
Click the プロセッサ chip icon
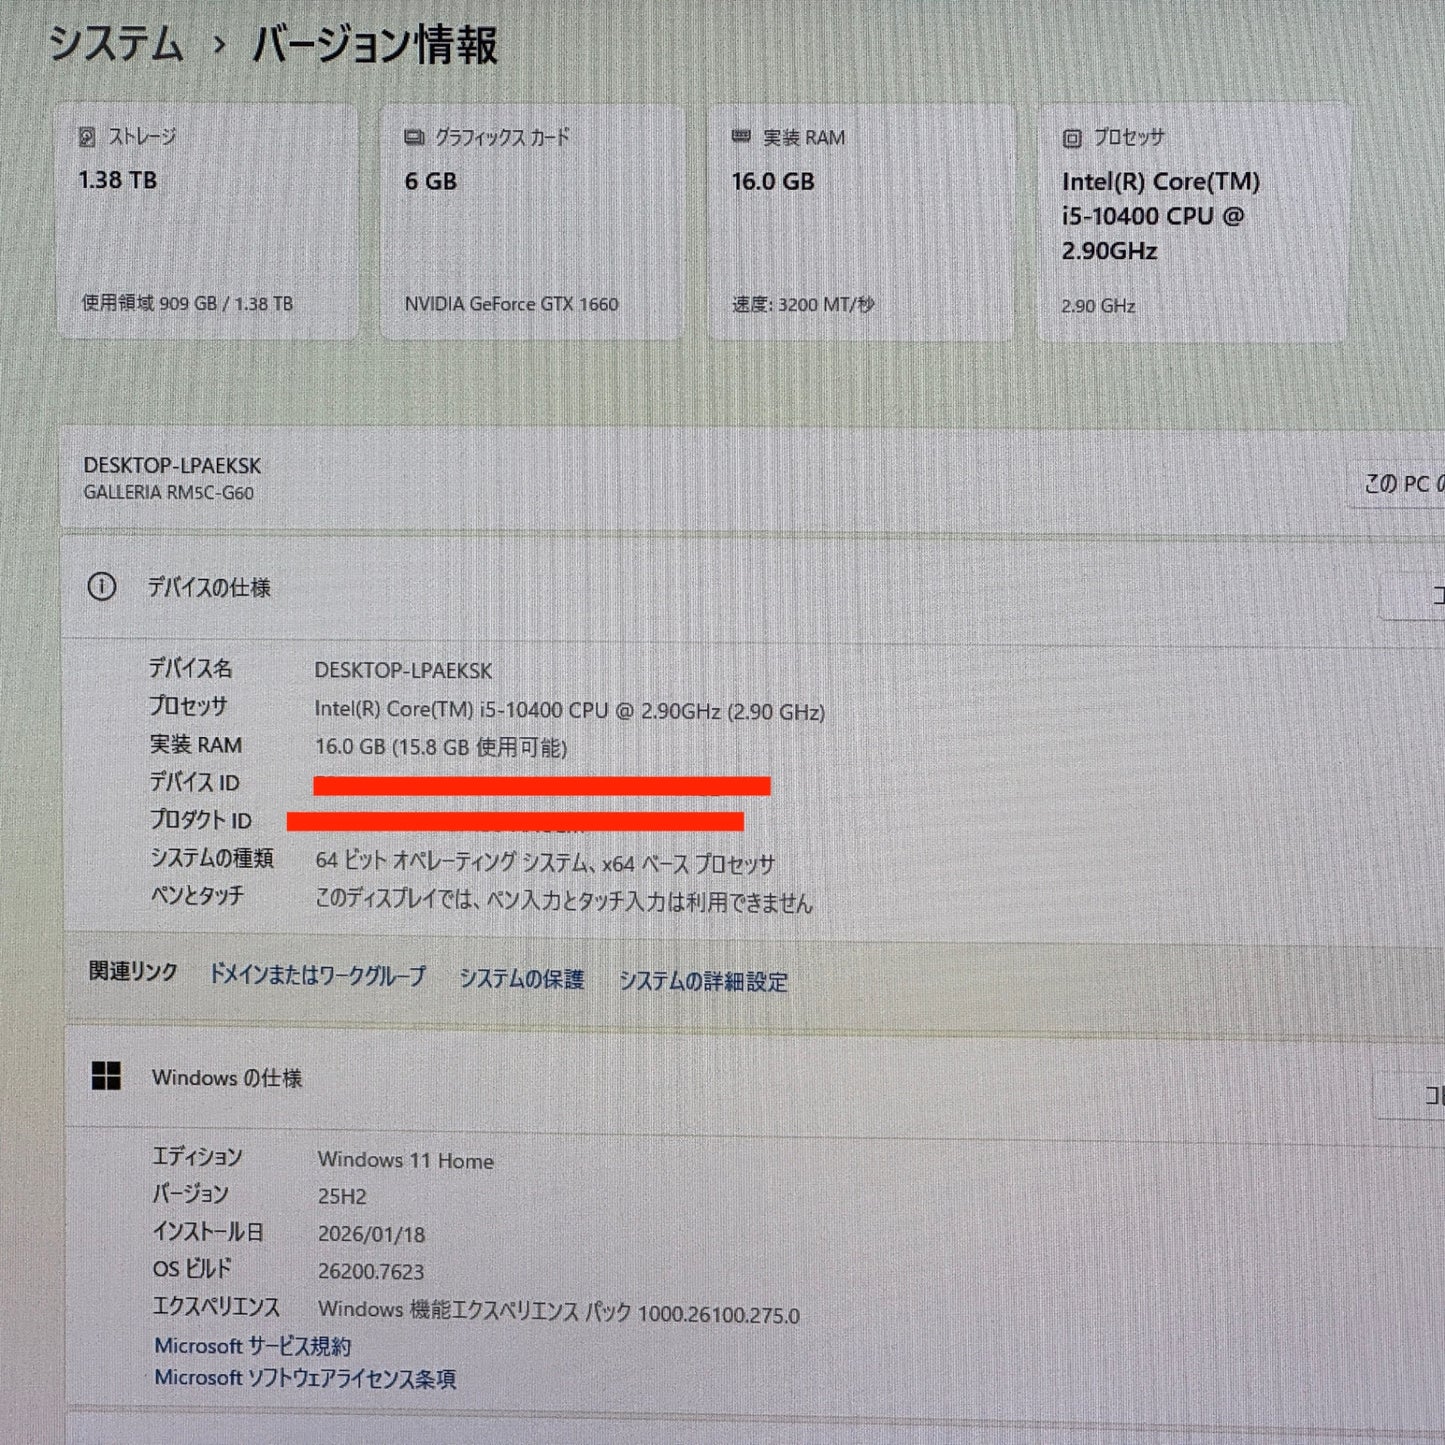click(1072, 138)
